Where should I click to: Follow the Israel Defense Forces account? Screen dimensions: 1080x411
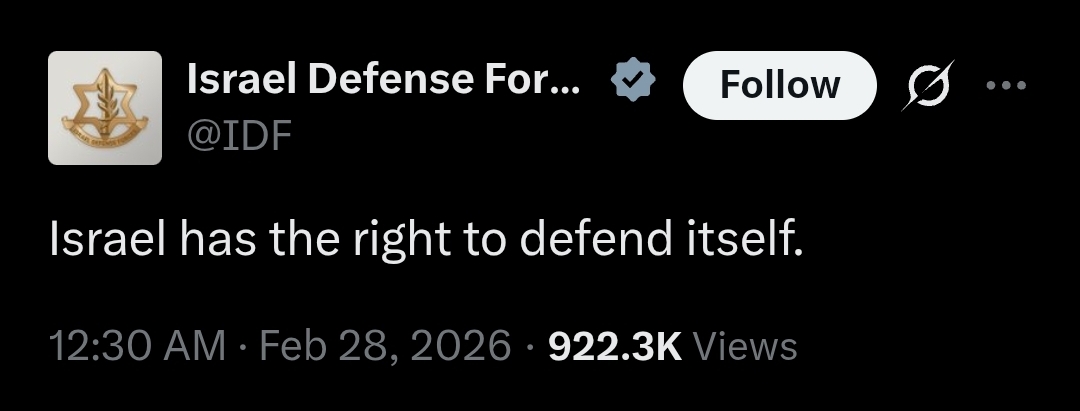[780, 85]
